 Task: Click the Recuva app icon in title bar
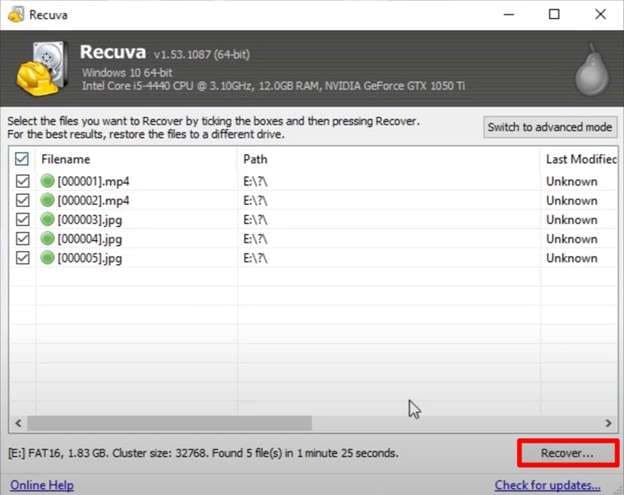click(16, 15)
